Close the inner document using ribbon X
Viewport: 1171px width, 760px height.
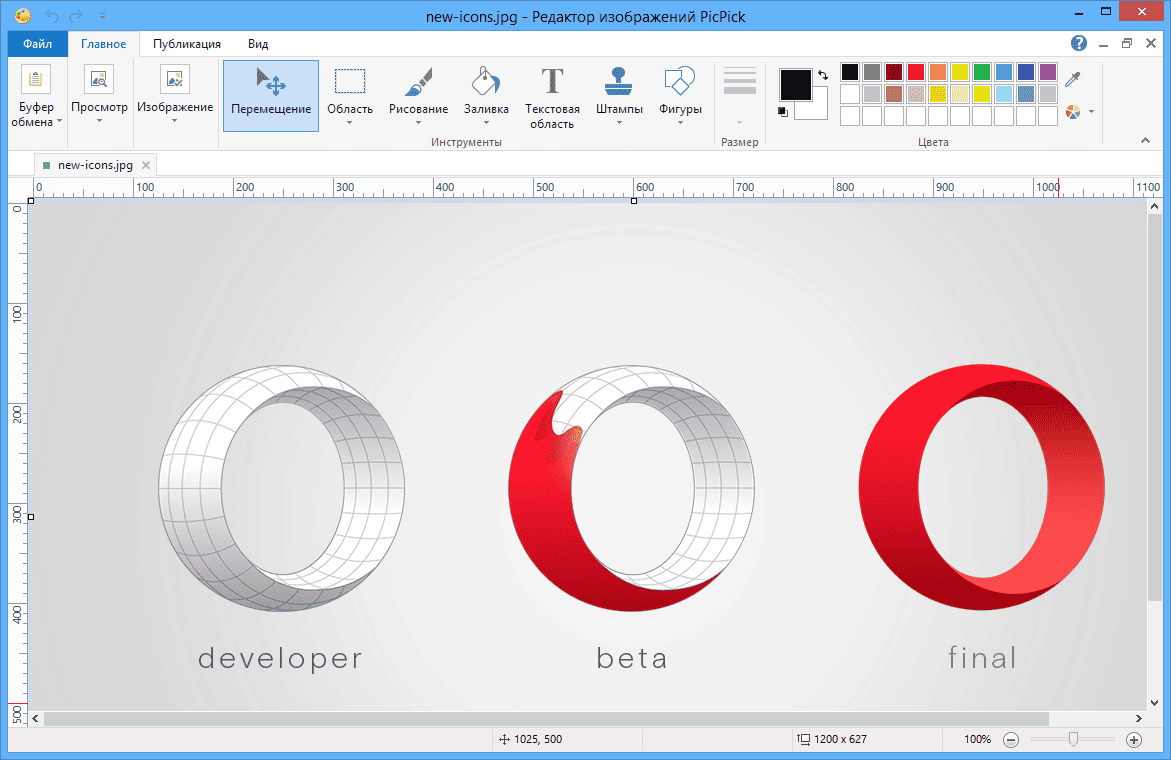(1151, 43)
